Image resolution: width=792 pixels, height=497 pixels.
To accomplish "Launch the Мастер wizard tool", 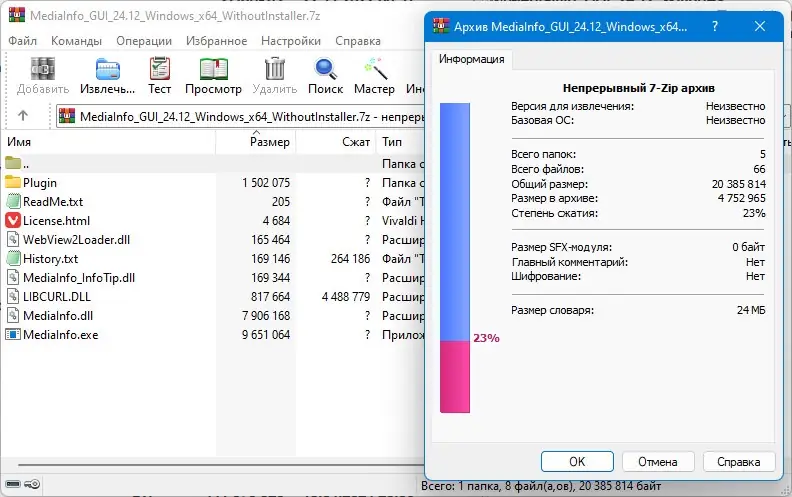I will (374, 69).
